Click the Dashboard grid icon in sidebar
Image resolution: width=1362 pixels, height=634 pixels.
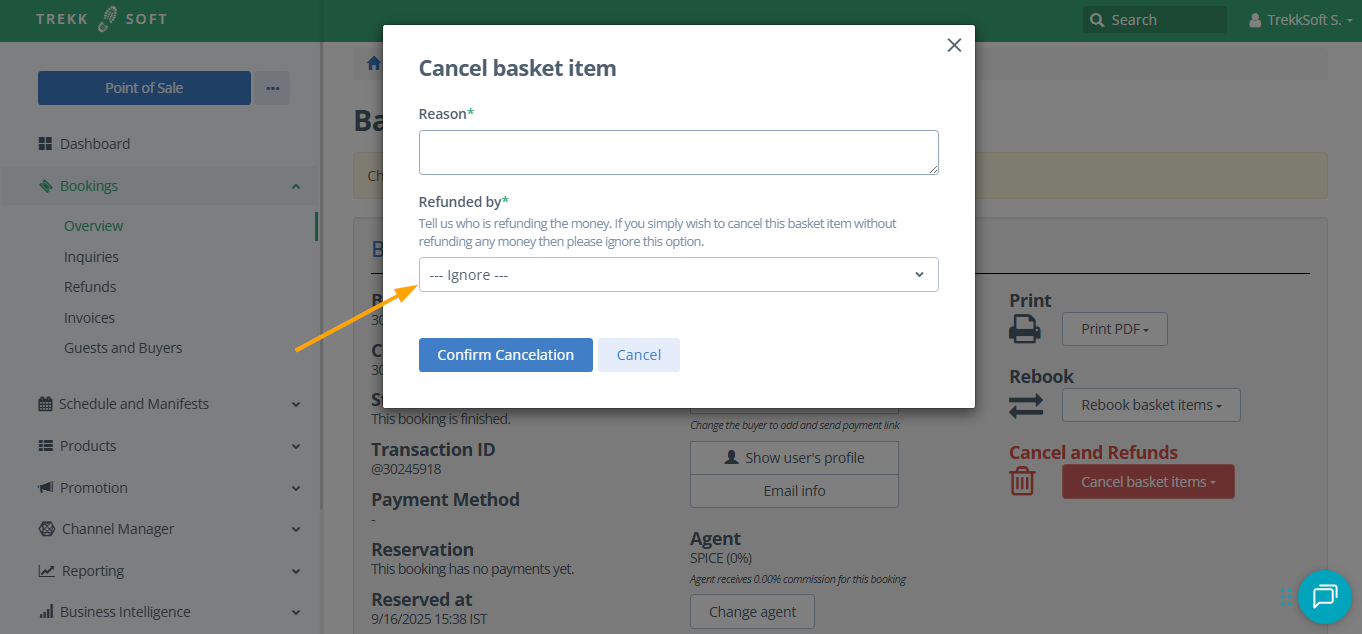tap(45, 144)
